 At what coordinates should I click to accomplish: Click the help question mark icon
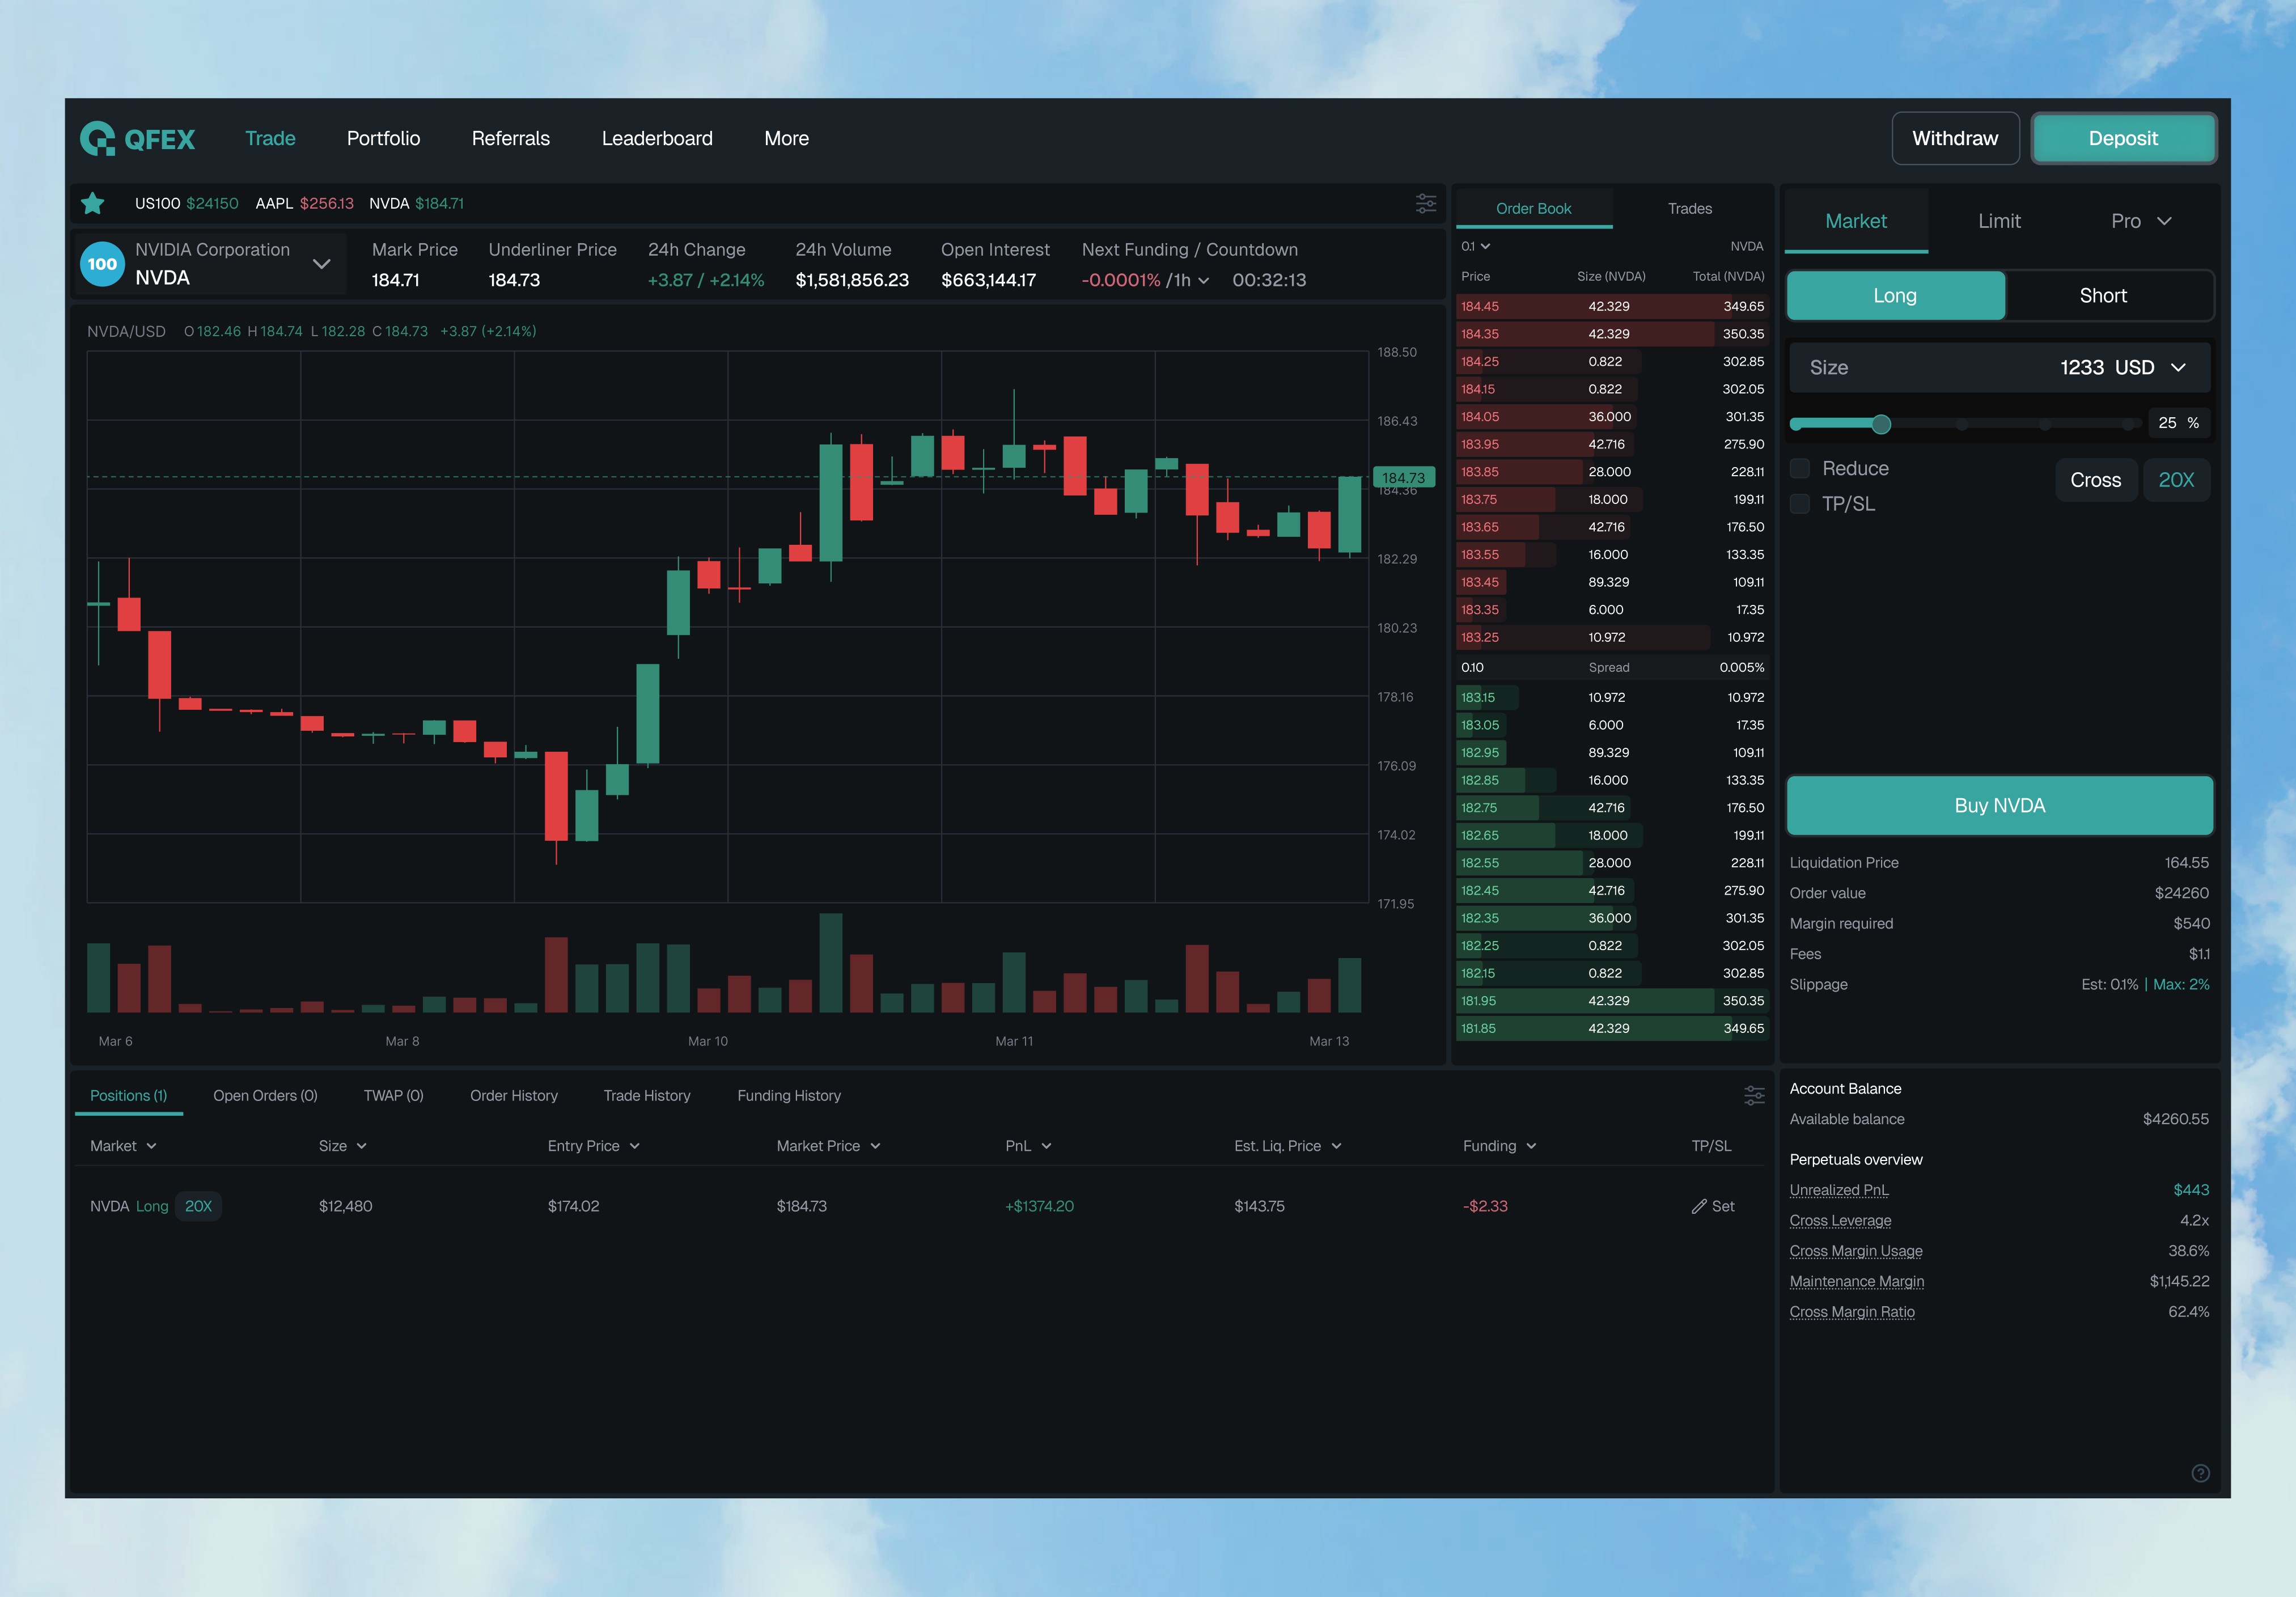[2200, 1472]
